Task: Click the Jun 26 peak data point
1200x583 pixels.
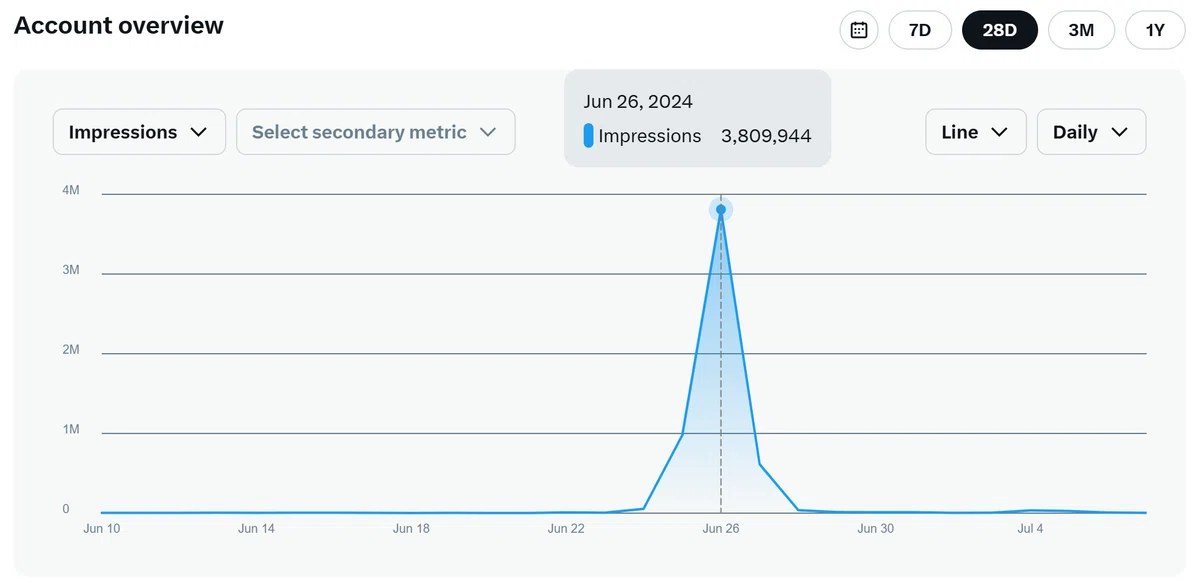Action: [x=721, y=210]
